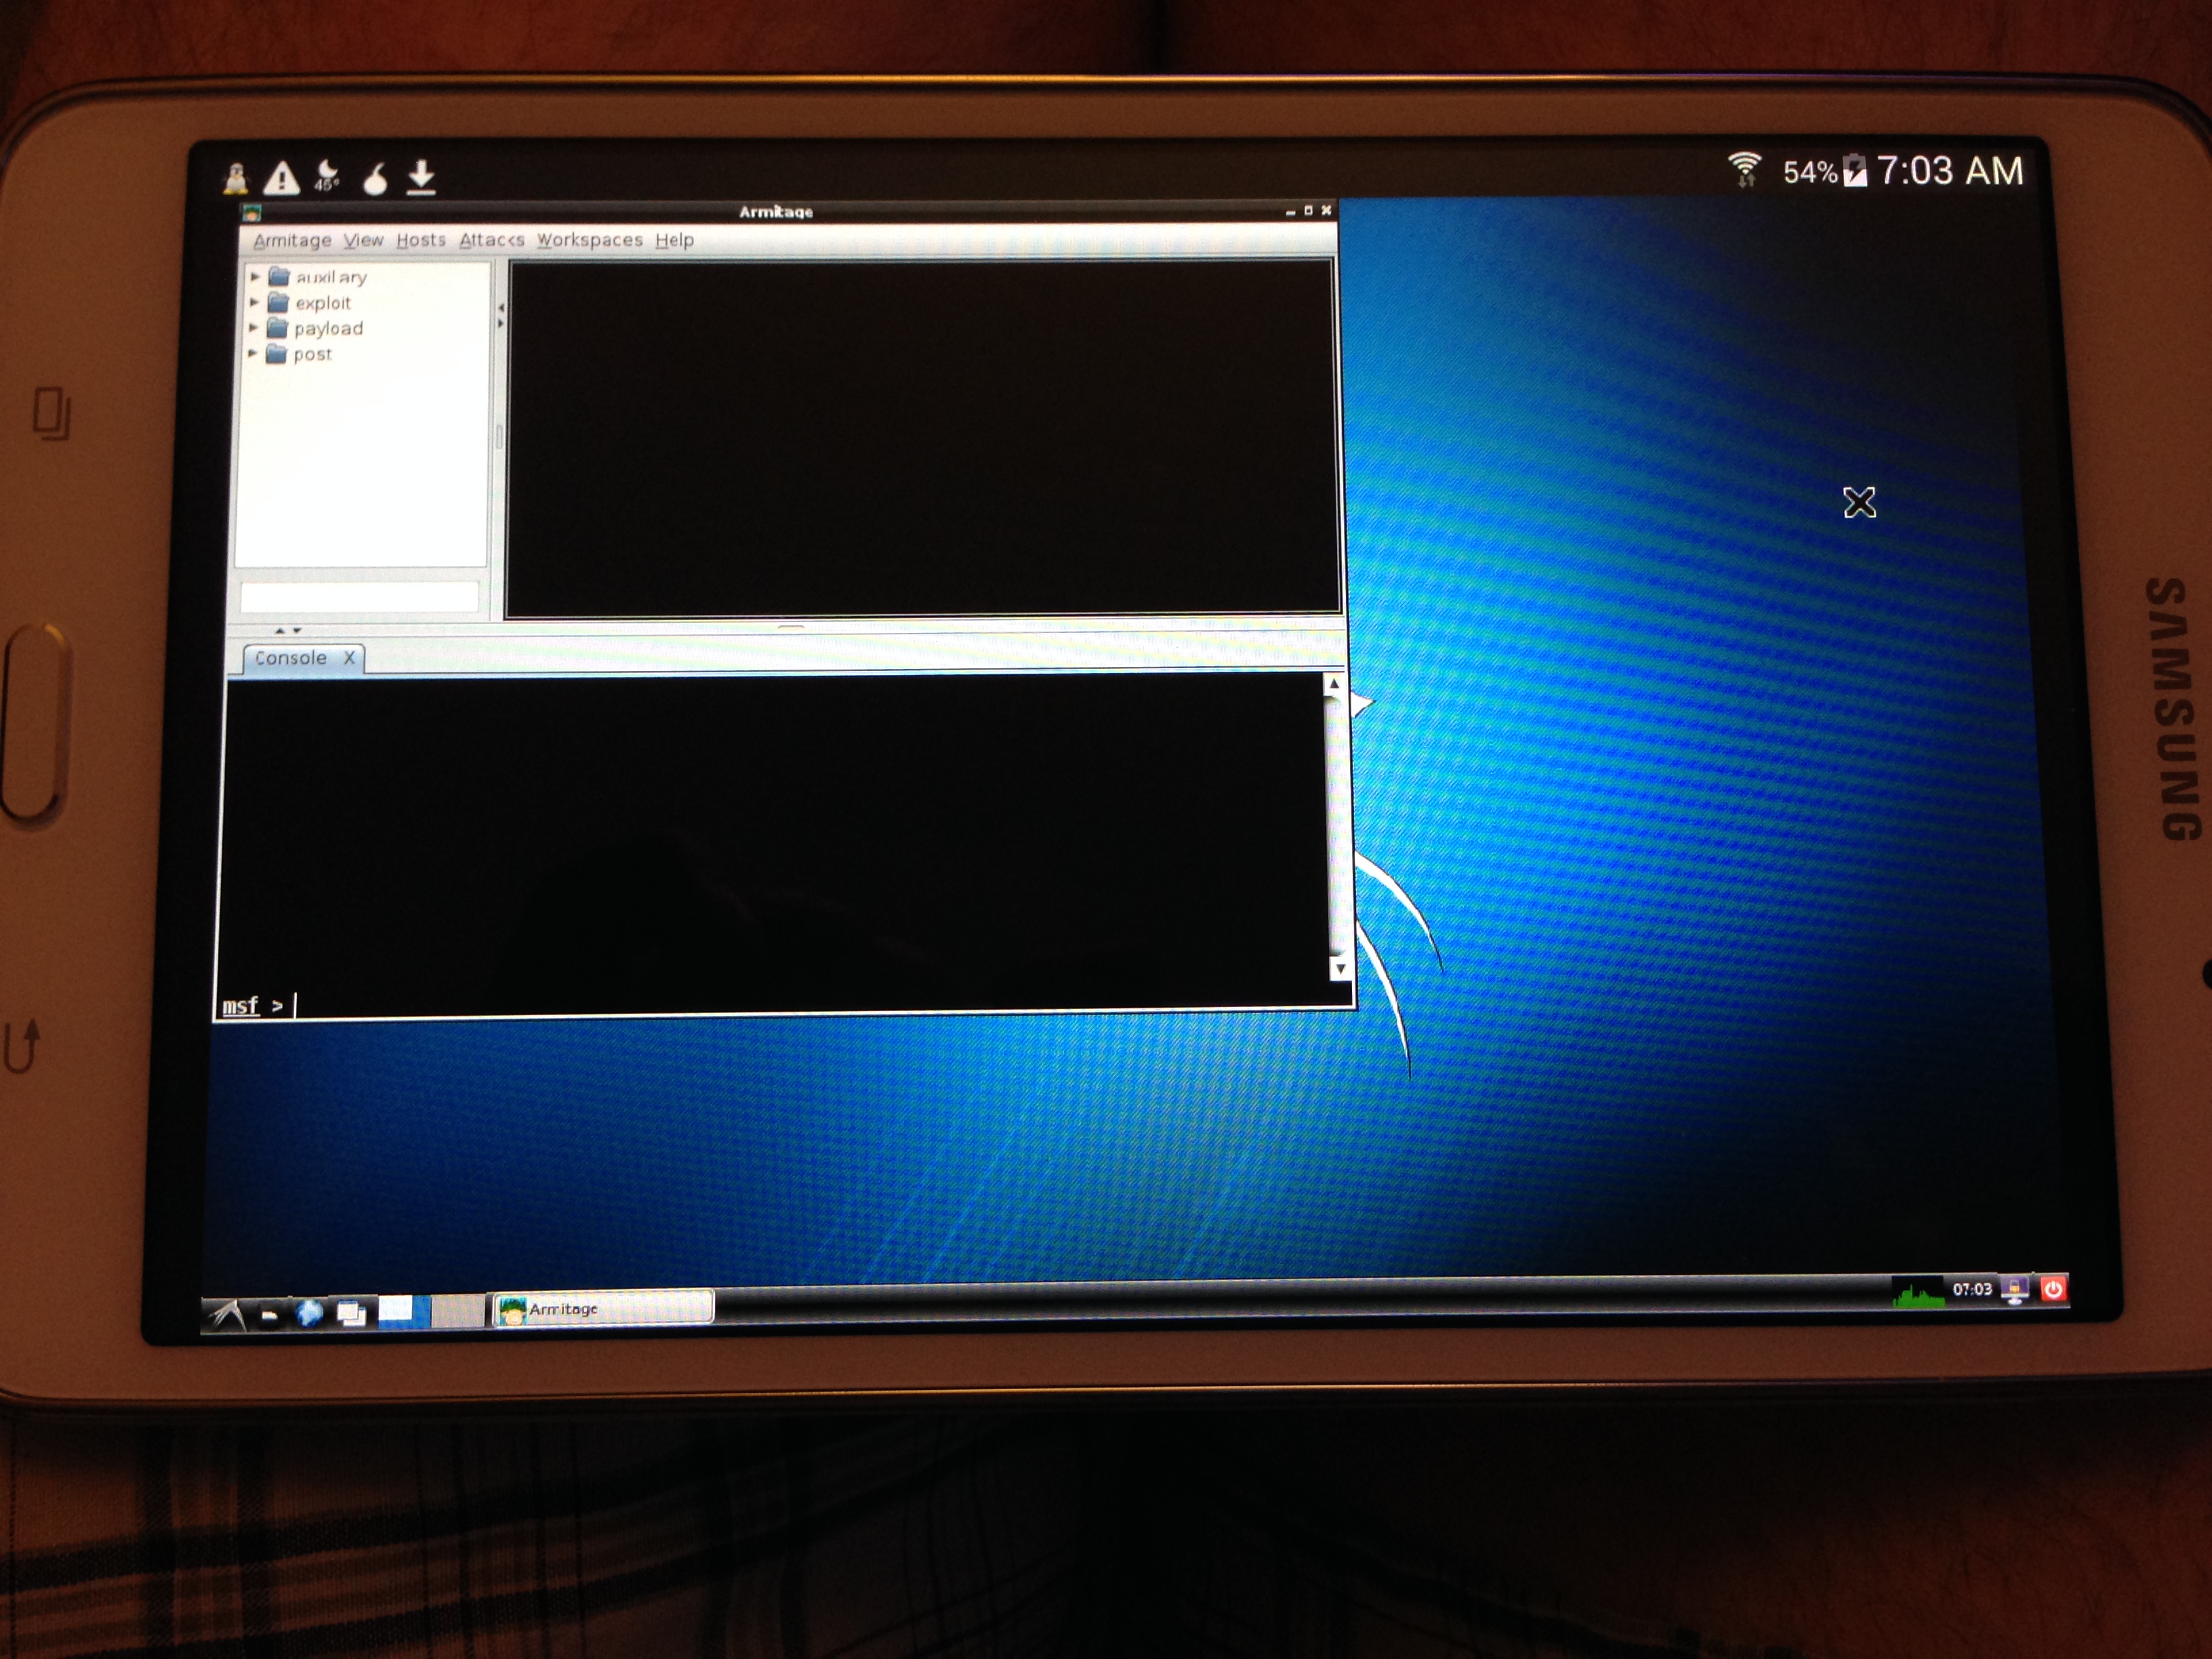Open the Help menu

click(674, 240)
